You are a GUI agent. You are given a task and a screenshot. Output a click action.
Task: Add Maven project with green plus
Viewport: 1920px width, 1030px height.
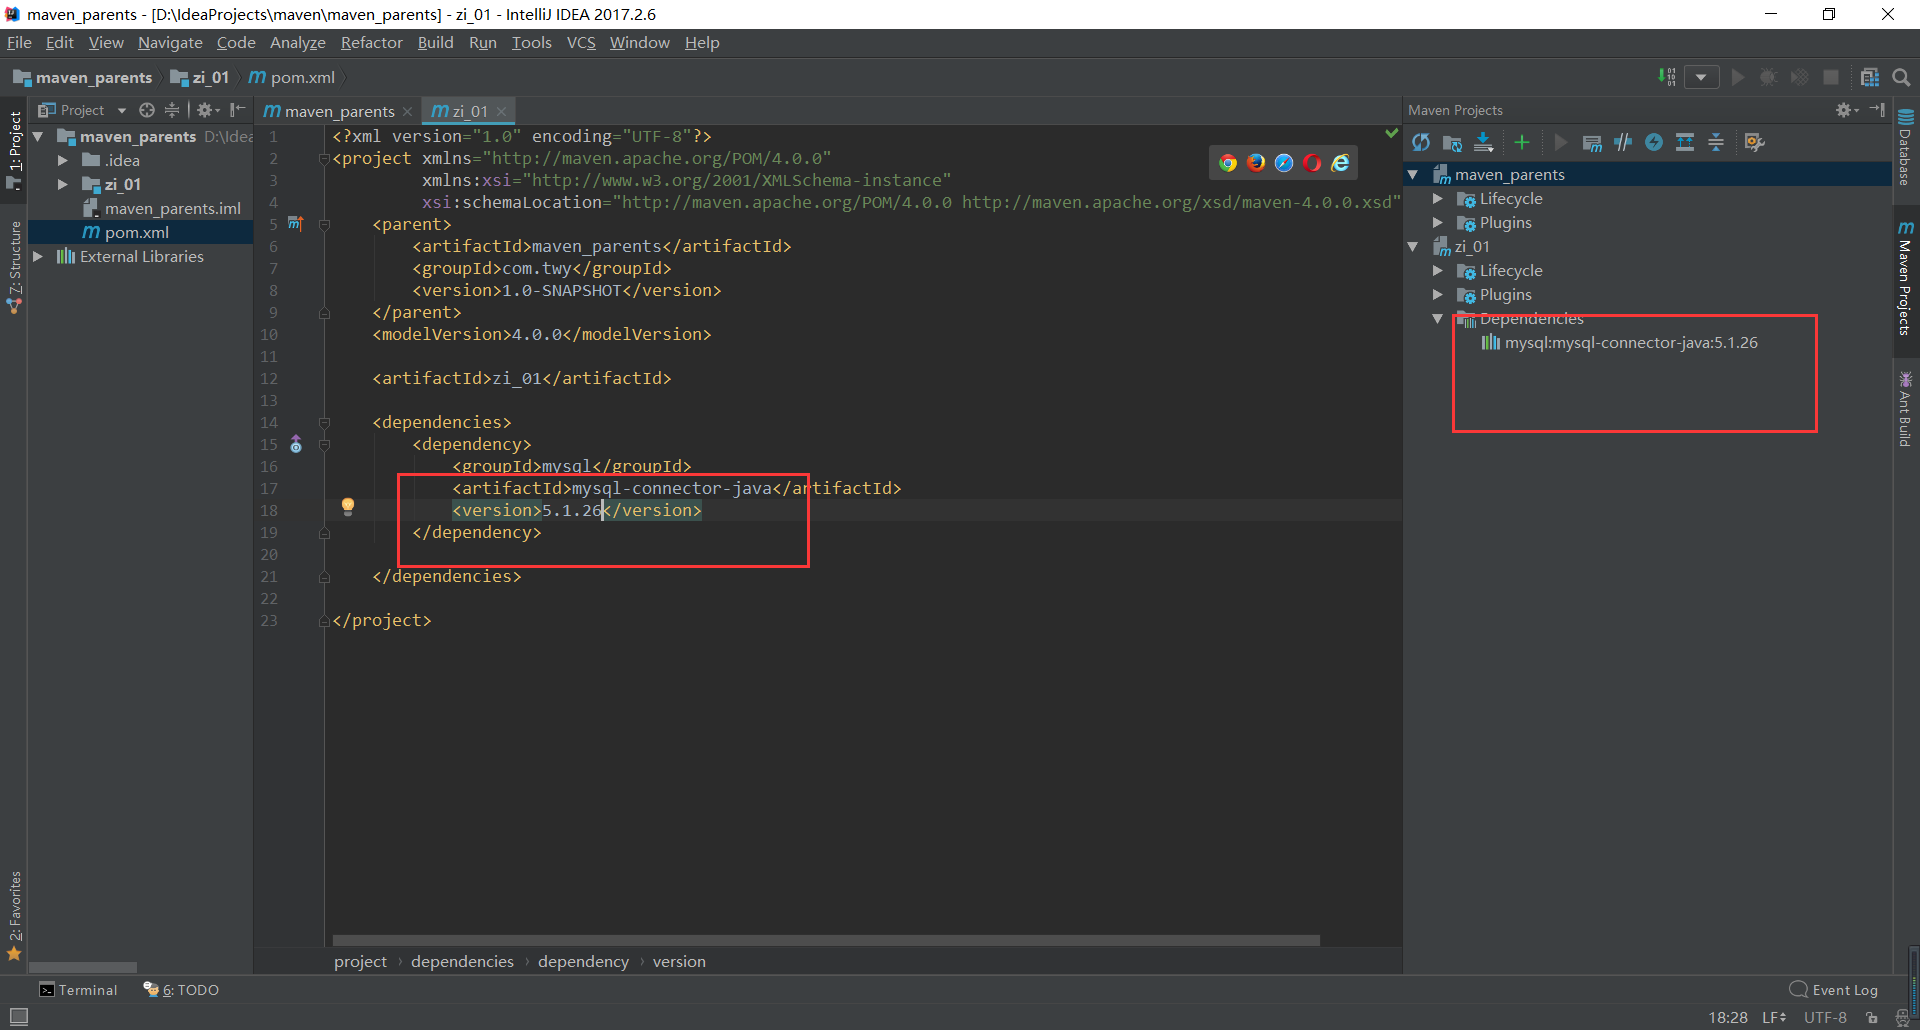tap(1522, 142)
